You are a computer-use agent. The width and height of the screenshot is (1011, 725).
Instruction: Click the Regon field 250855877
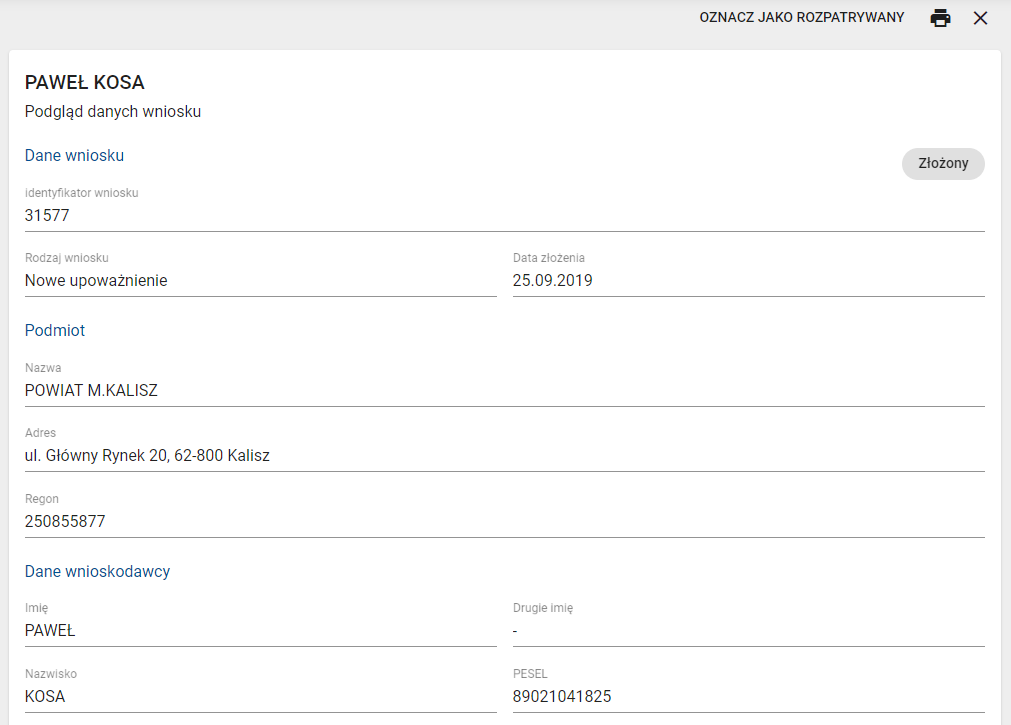[x=504, y=522]
